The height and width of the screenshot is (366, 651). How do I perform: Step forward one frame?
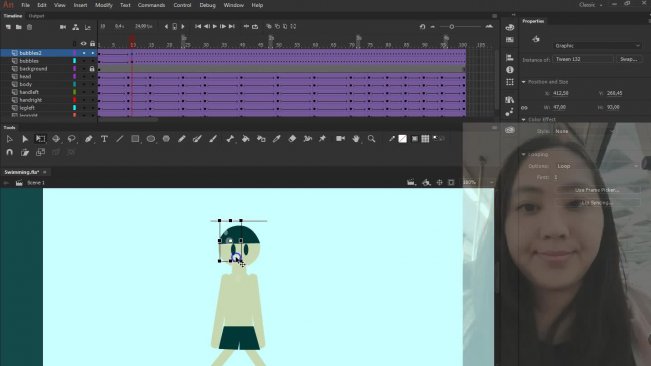223,27
